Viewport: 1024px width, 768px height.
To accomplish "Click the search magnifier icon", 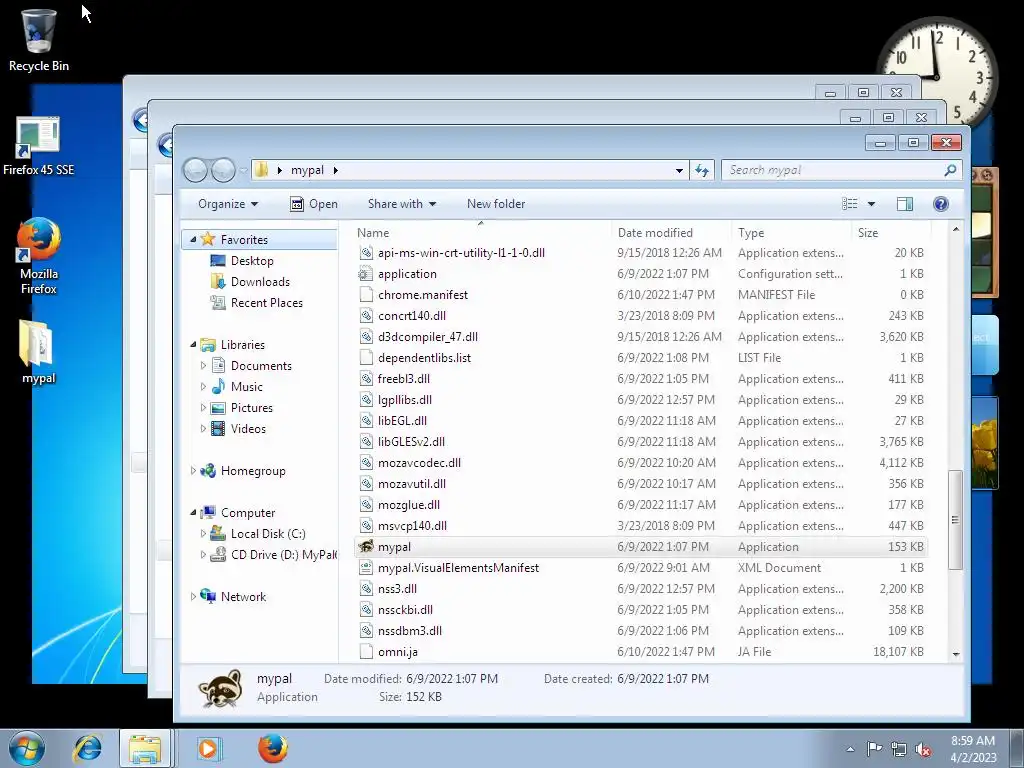I will (x=950, y=170).
